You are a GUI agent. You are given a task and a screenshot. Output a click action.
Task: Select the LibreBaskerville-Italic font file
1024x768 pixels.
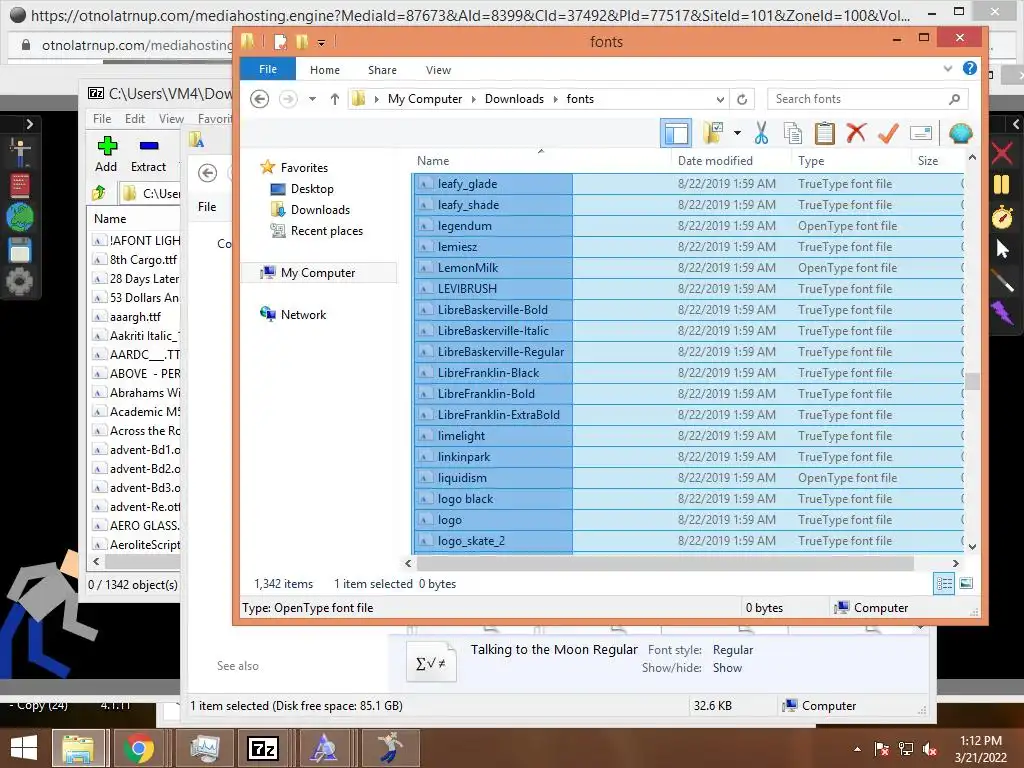click(x=493, y=331)
